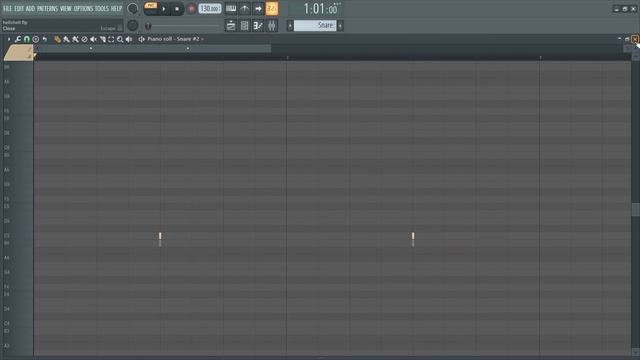Start playback with the play button
The width and height of the screenshot is (640, 360).
164,9
